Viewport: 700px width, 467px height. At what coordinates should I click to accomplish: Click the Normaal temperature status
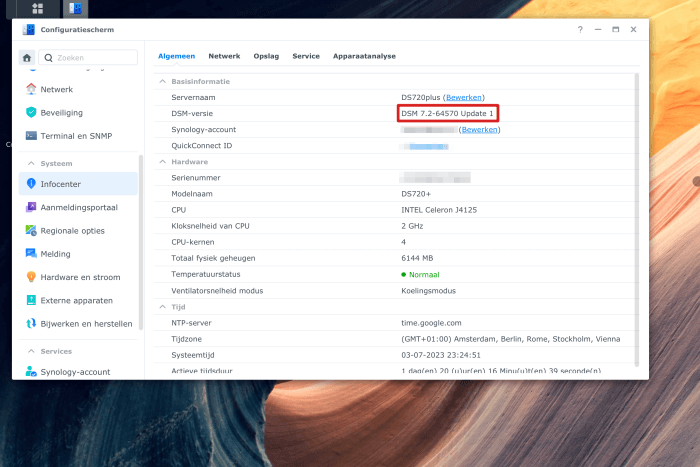pyautogui.click(x=420, y=275)
